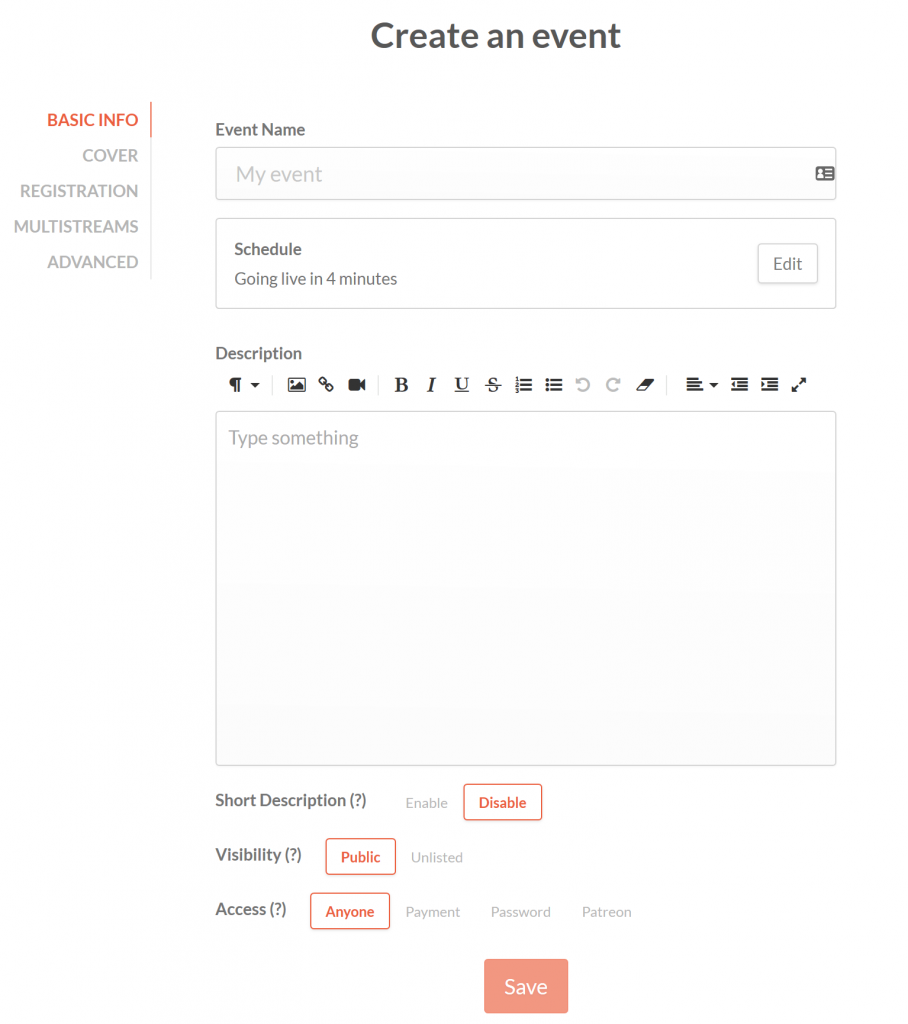This screenshot has width=908, height=1024.
Task: Clear formatting with the eraser icon
Action: [x=645, y=385]
